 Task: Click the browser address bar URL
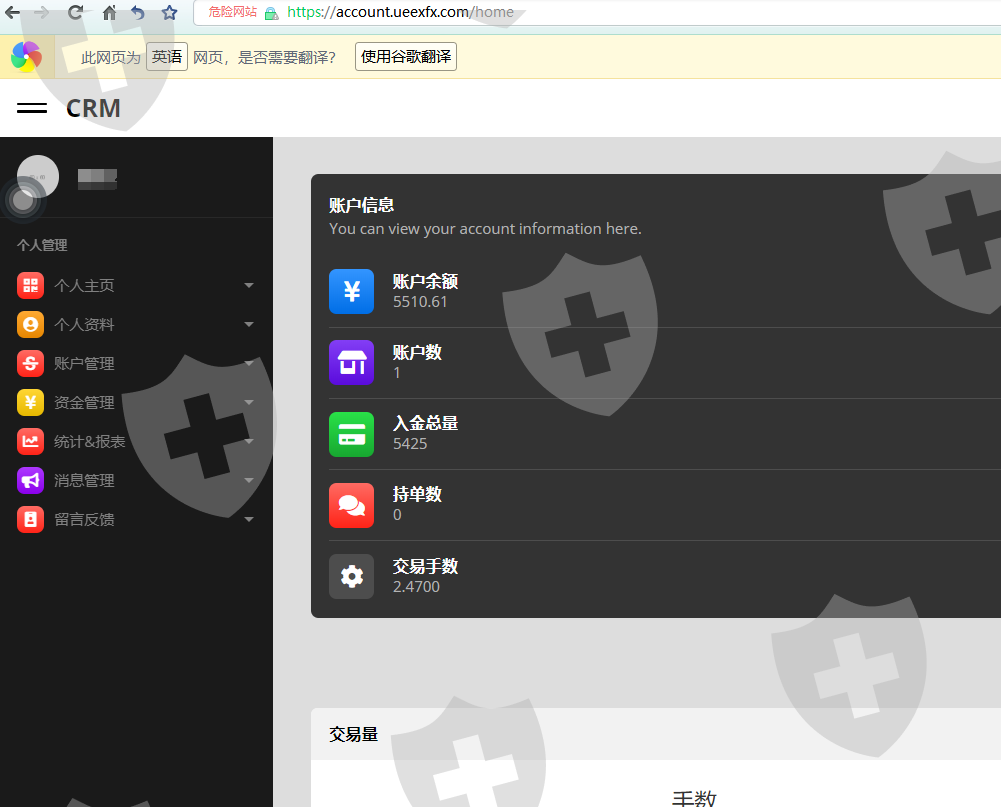[400, 13]
